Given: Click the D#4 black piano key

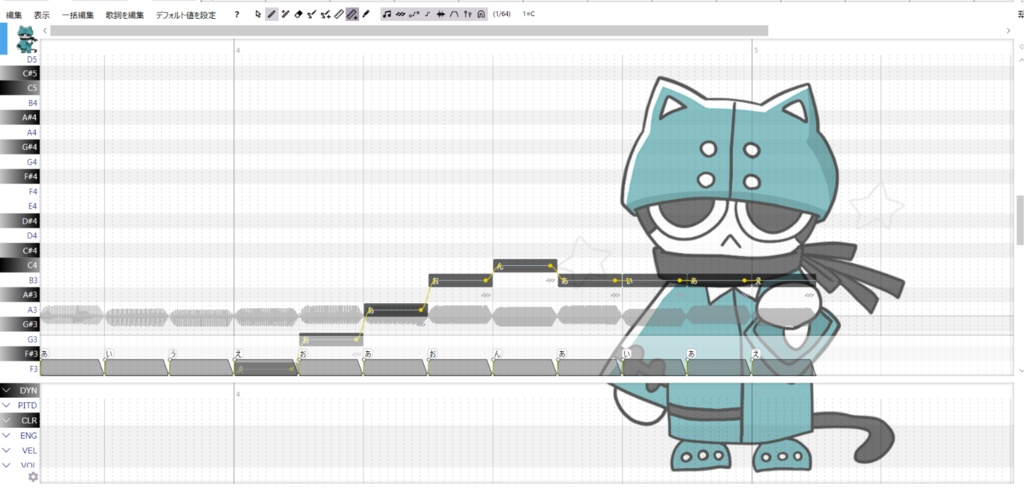Looking at the screenshot, I should [20, 221].
